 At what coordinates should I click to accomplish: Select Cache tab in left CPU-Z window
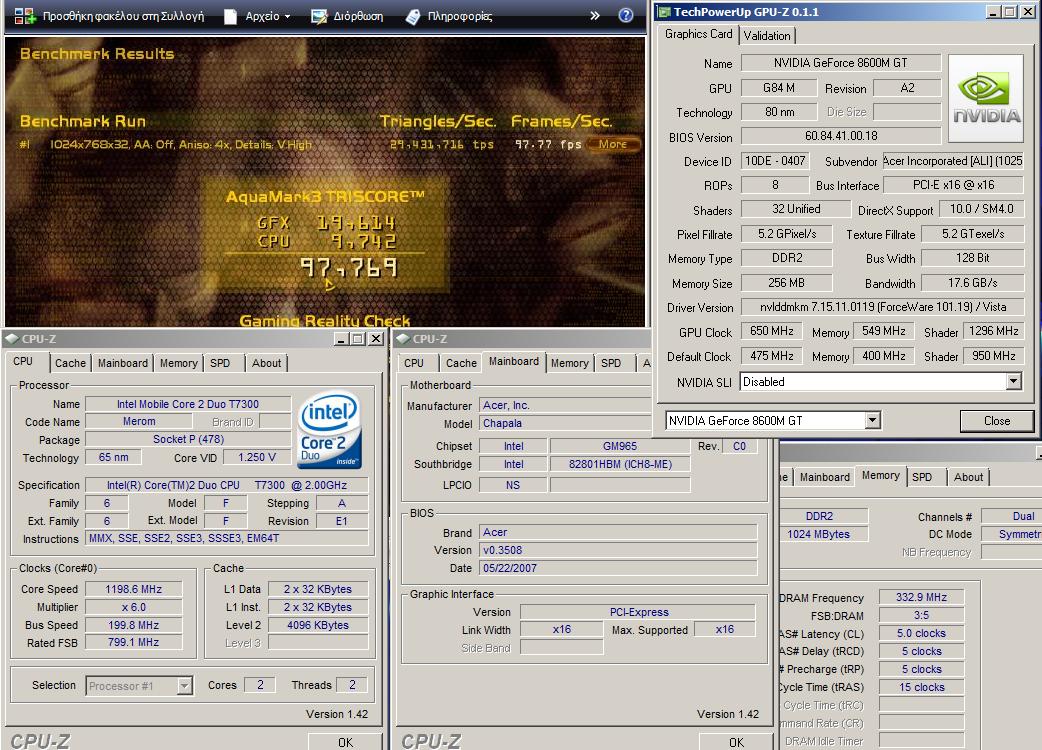[70, 363]
